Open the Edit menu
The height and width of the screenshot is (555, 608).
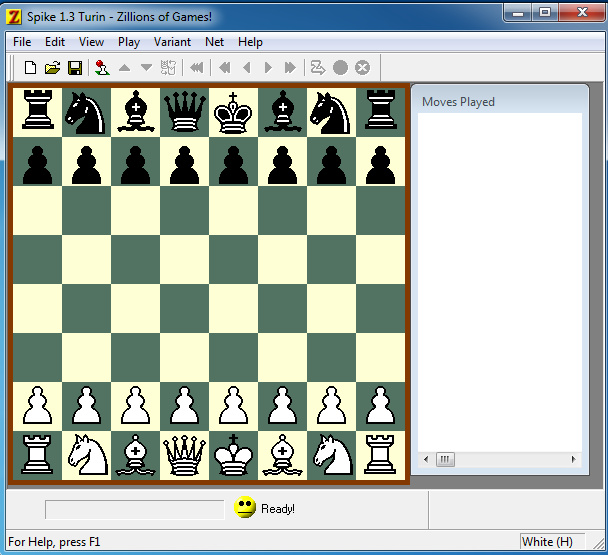pos(55,42)
